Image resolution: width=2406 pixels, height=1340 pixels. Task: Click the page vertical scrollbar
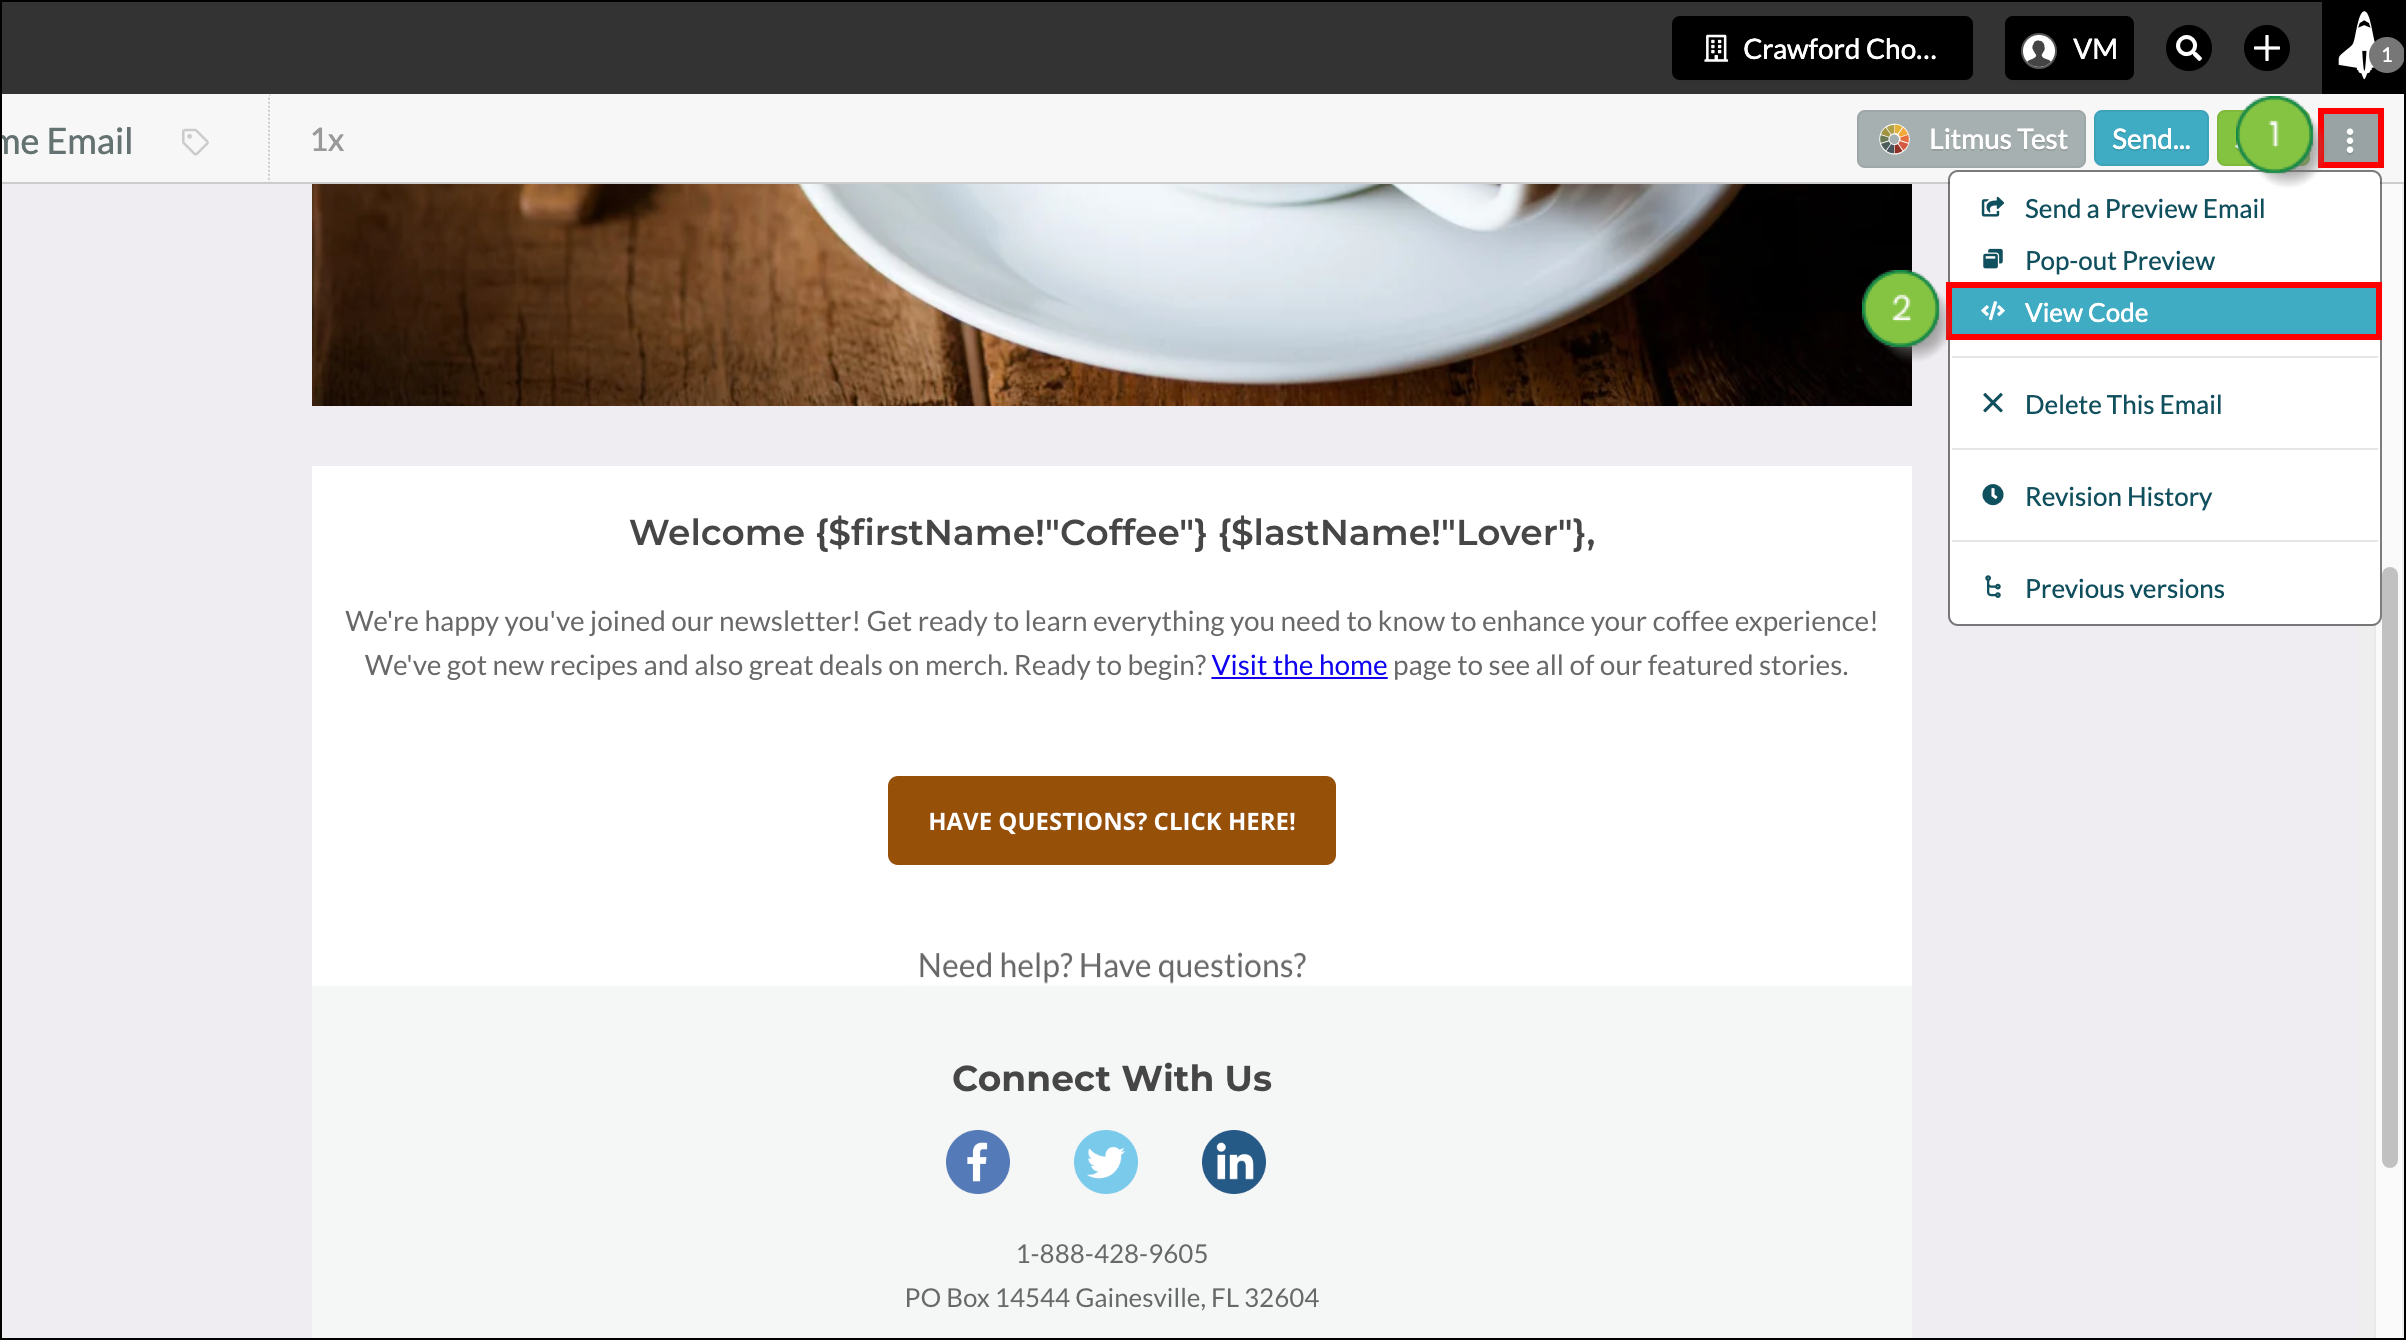(2390, 866)
